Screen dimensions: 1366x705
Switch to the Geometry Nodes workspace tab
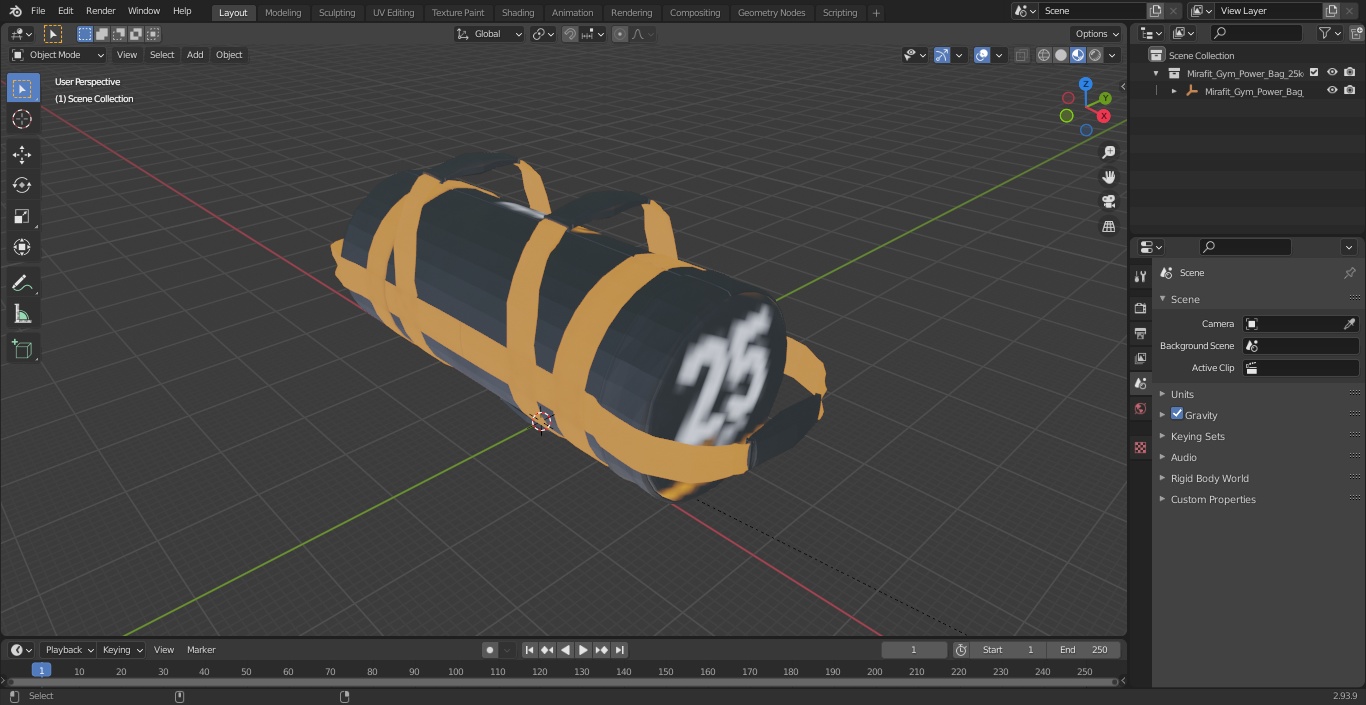tap(771, 12)
